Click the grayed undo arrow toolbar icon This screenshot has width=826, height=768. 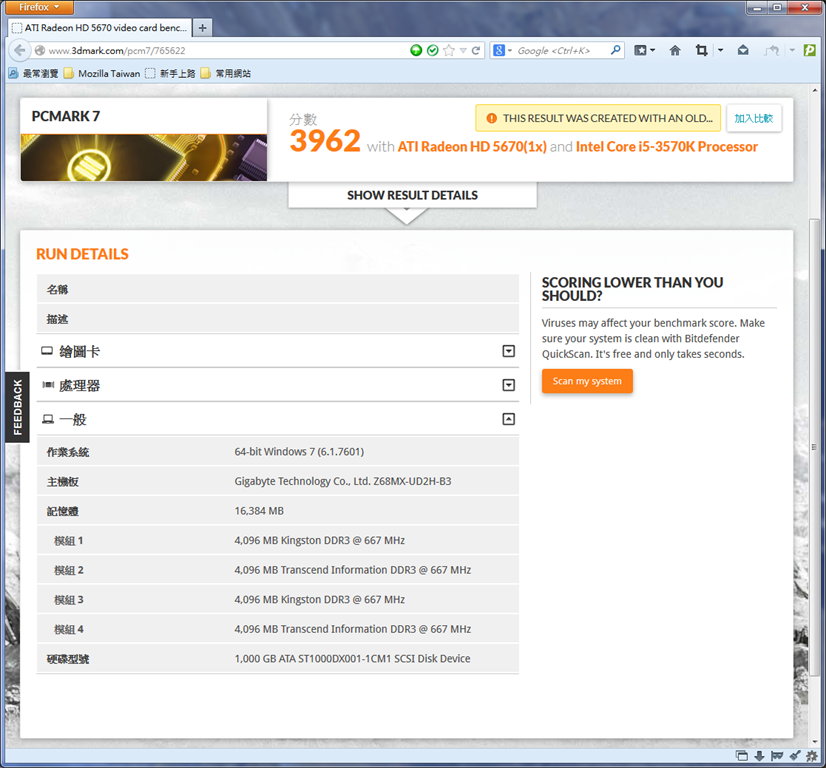772,51
